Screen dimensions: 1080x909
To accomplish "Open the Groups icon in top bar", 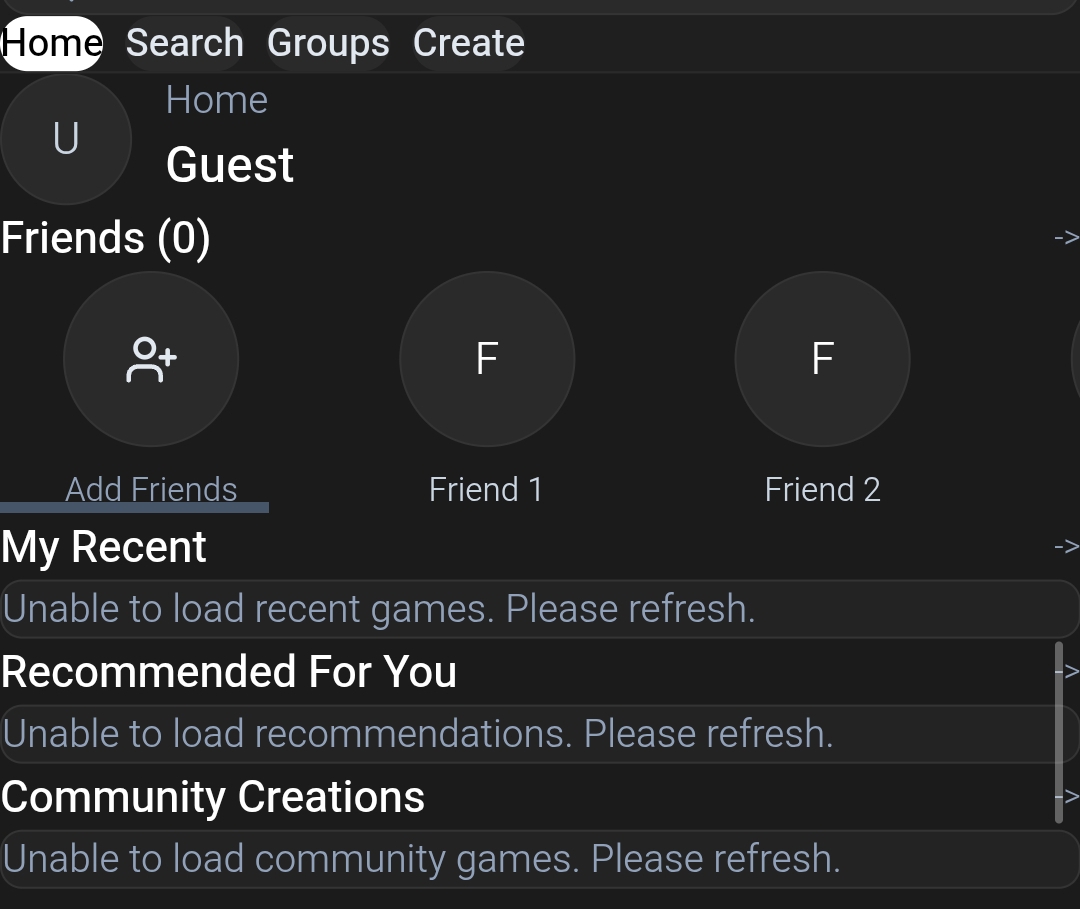I will pos(328,42).
